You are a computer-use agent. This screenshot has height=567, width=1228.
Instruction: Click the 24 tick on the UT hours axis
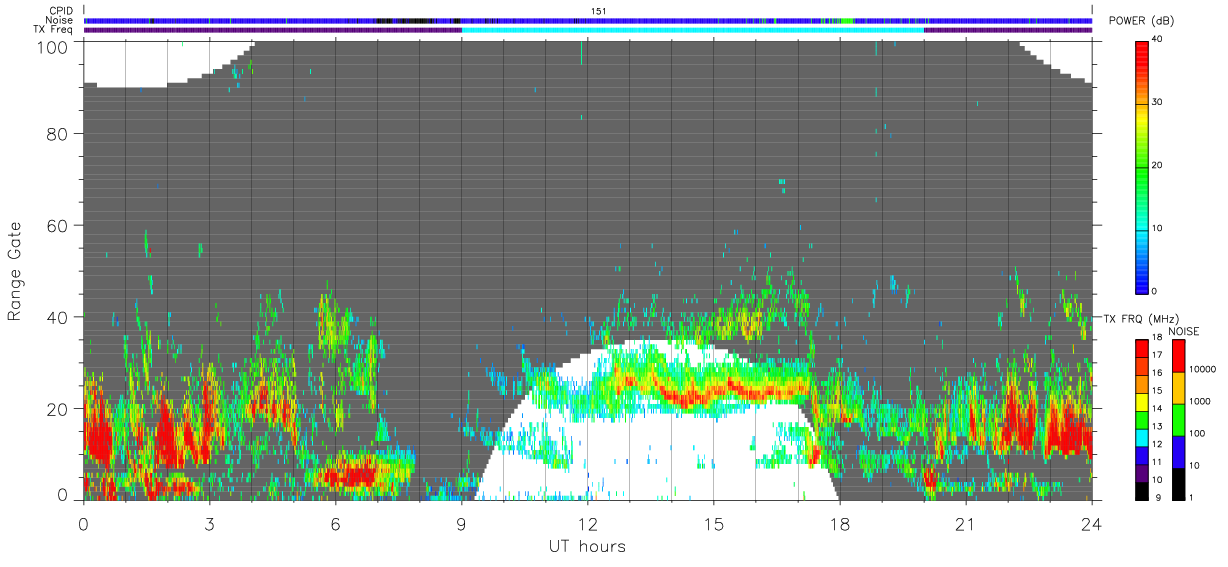point(1092,523)
